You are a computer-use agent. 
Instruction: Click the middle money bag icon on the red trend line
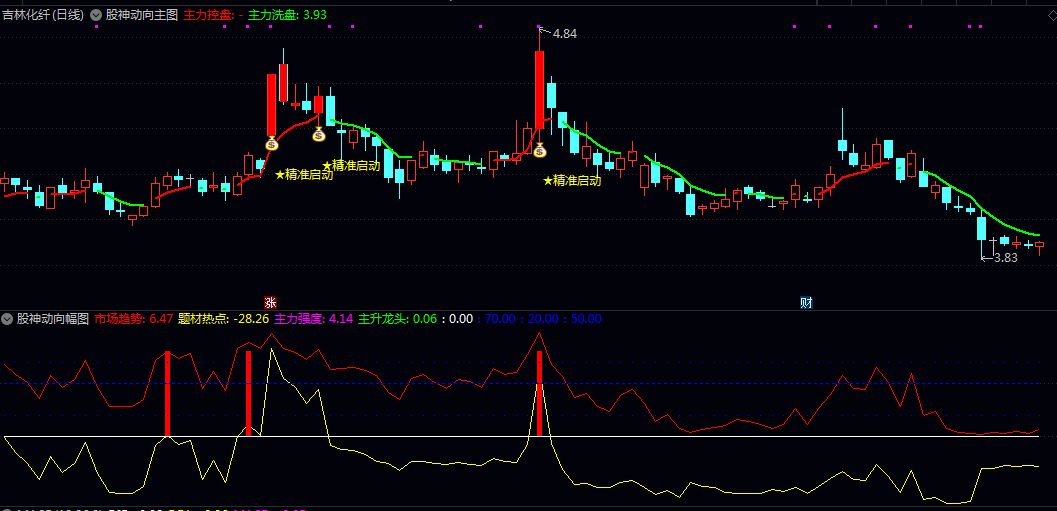pos(319,134)
